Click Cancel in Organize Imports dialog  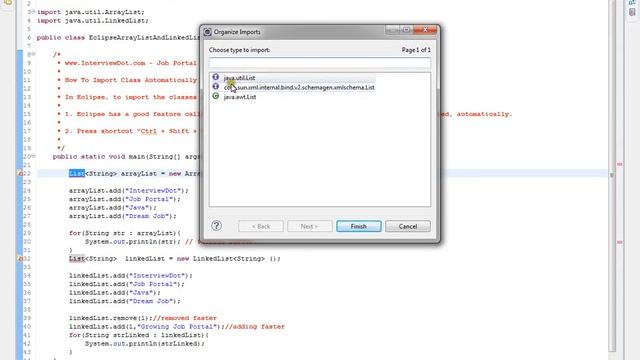coord(408,226)
